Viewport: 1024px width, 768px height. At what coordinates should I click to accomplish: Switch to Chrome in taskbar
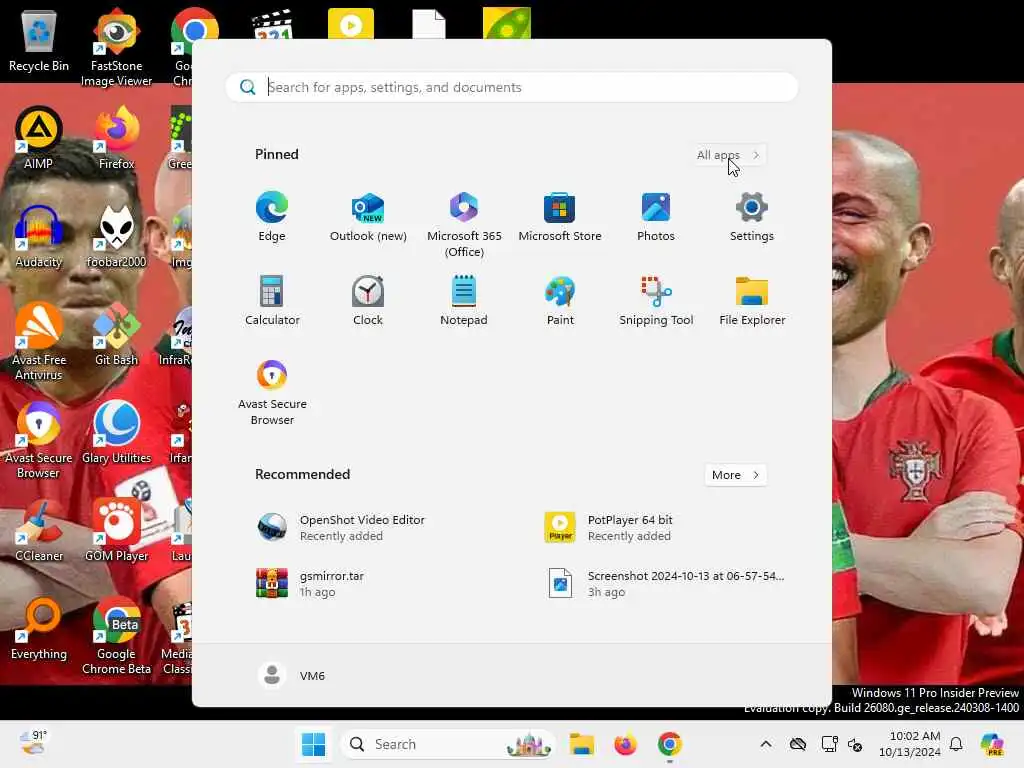669,744
